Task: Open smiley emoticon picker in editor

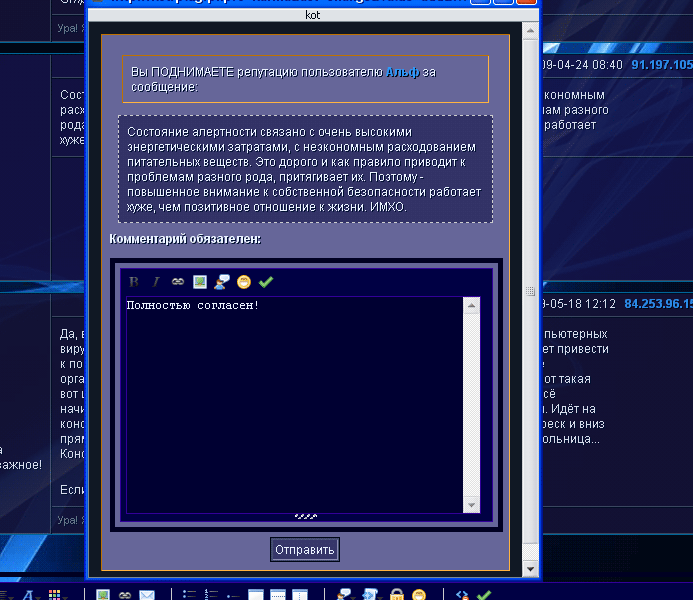Action: tap(243, 282)
